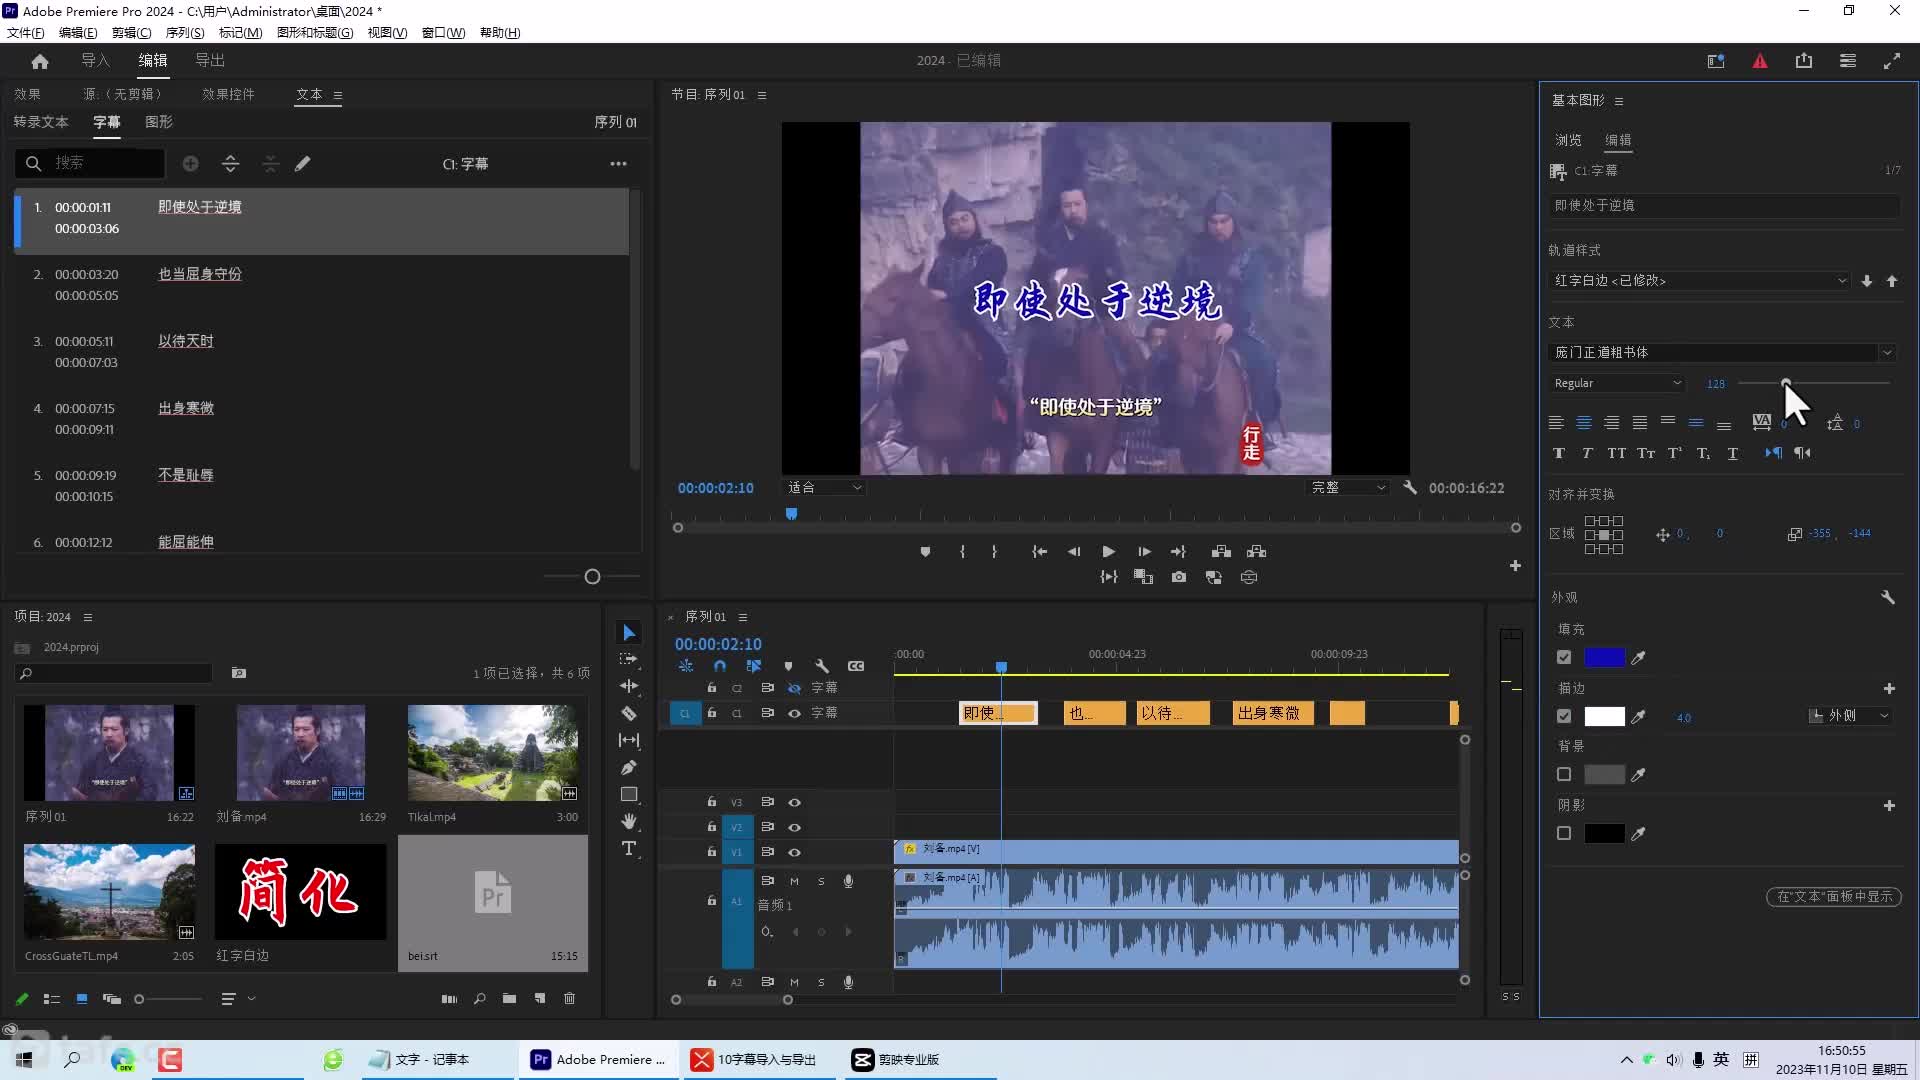
Task: Click the new bin folder icon in Project panel
Action: (509, 998)
